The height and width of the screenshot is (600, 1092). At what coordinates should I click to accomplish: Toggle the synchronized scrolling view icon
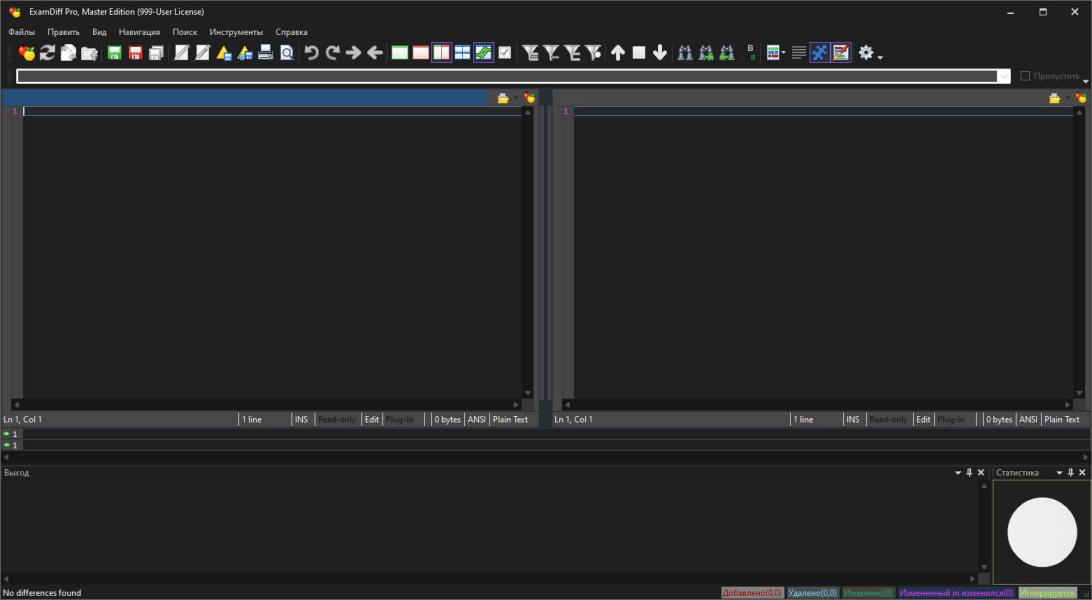(483, 53)
